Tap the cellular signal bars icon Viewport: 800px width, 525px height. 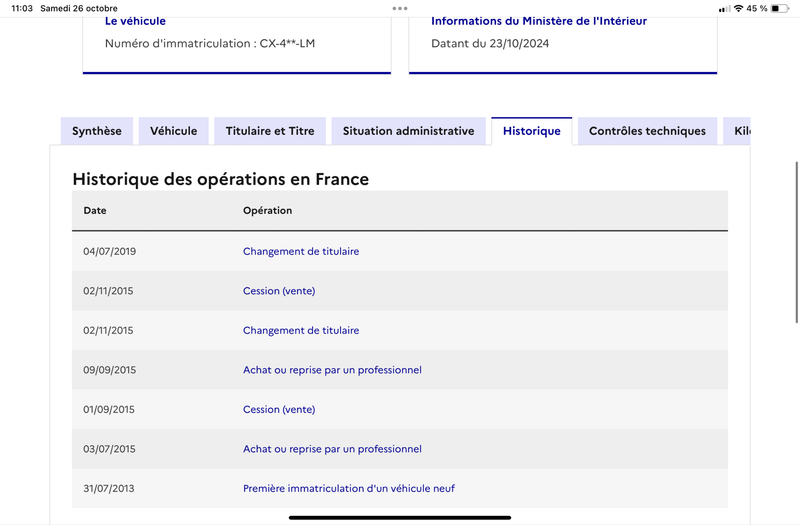coord(724,9)
